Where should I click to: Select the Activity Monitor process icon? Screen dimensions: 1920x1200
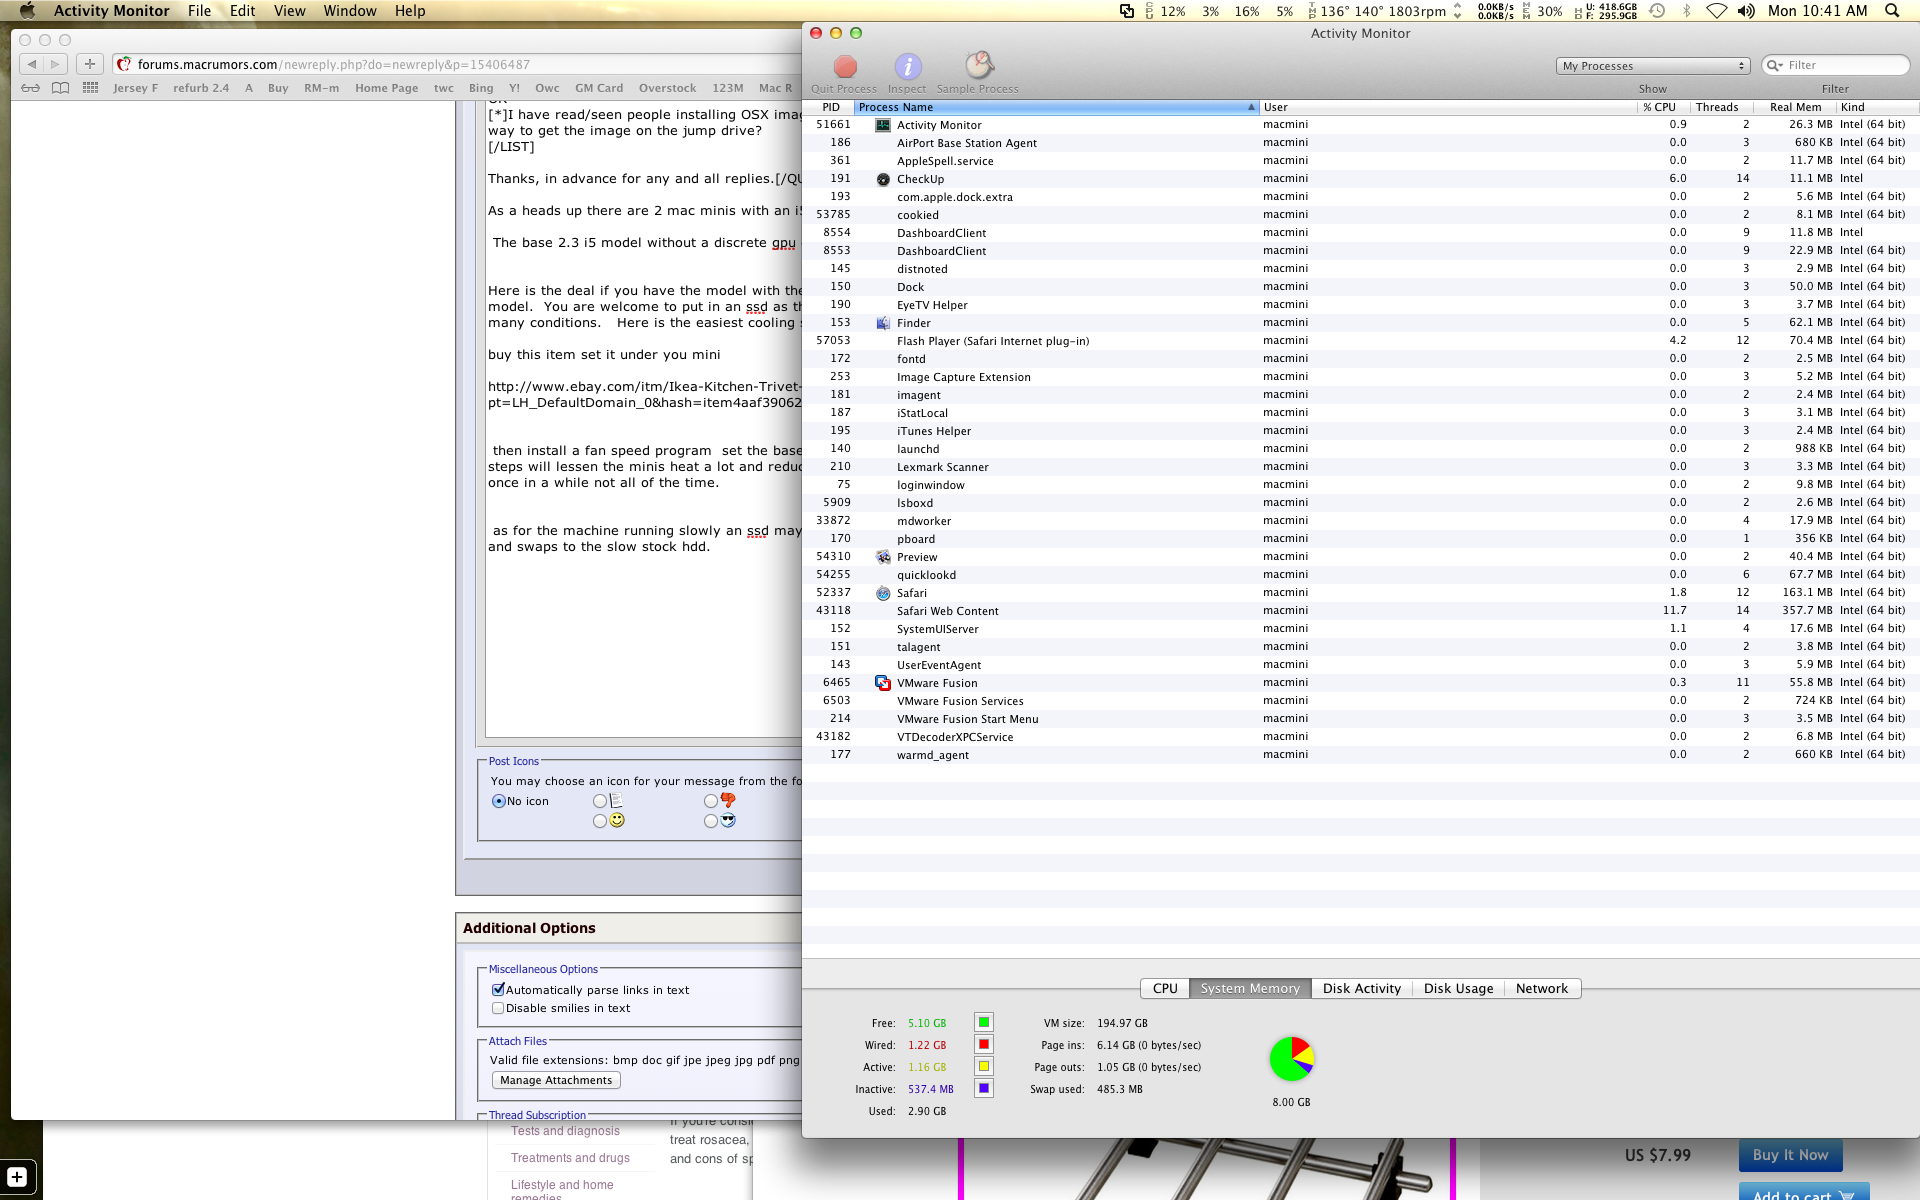click(x=883, y=125)
